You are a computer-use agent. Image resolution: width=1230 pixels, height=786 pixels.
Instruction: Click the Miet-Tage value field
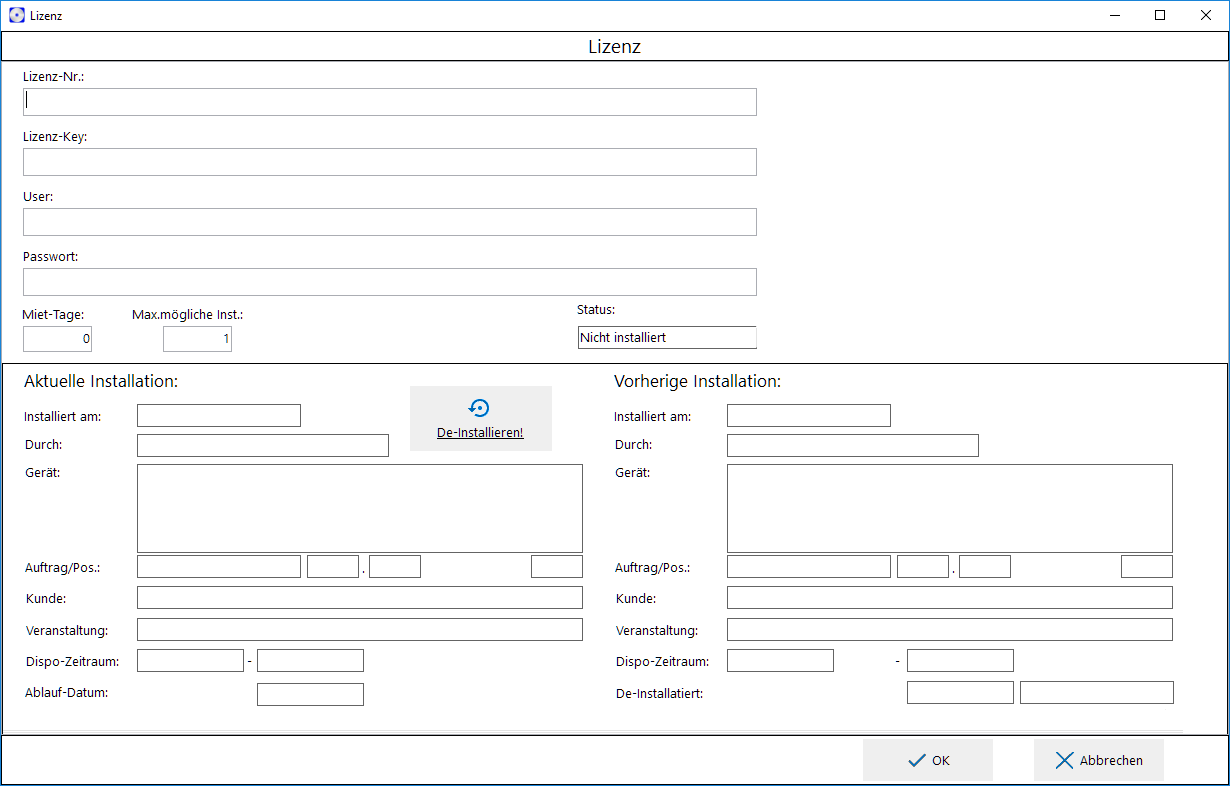[x=58, y=339]
